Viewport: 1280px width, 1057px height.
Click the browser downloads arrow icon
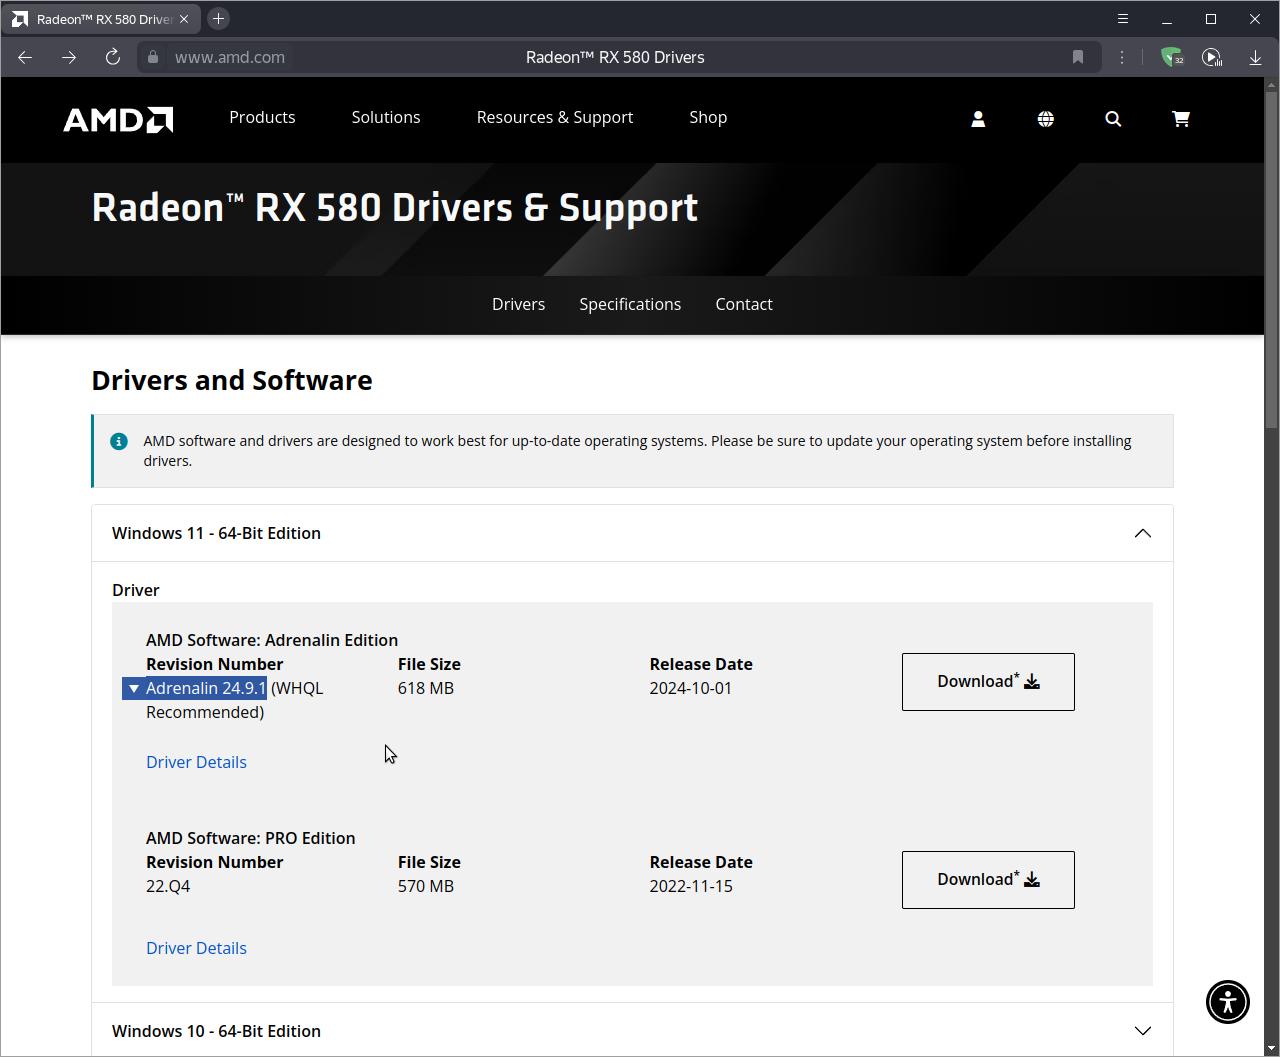click(x=1255, y=57)
